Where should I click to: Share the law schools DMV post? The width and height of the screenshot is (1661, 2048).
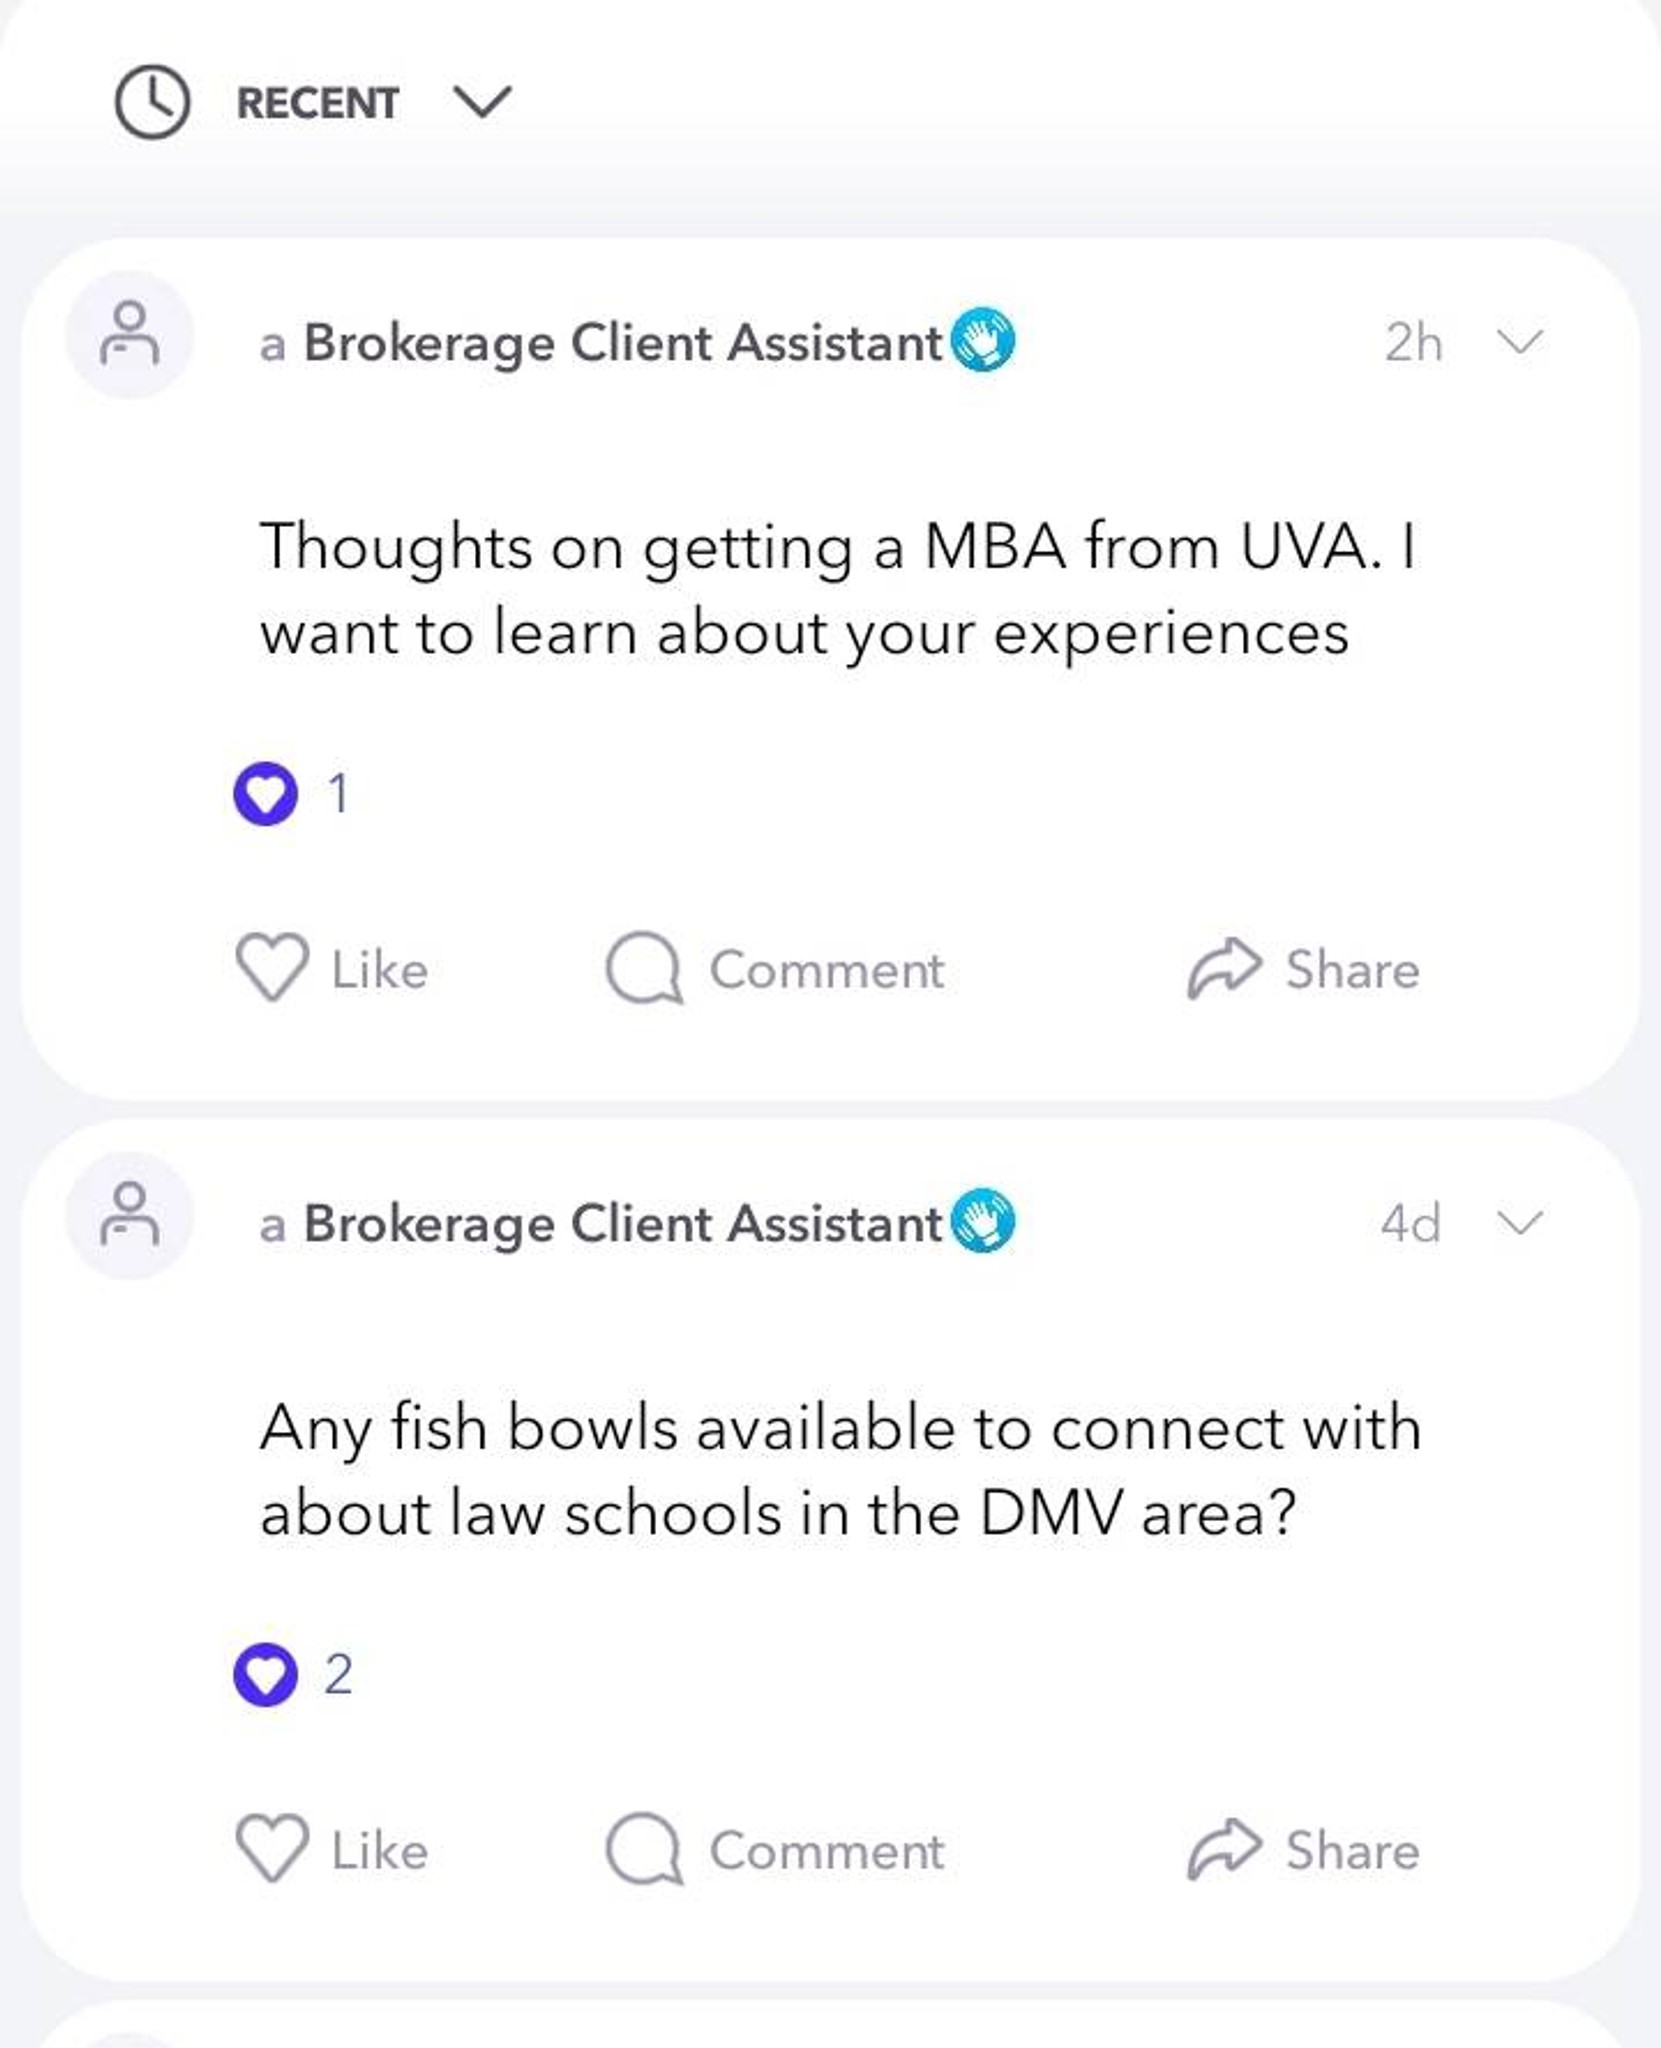pos(1303,1849)
